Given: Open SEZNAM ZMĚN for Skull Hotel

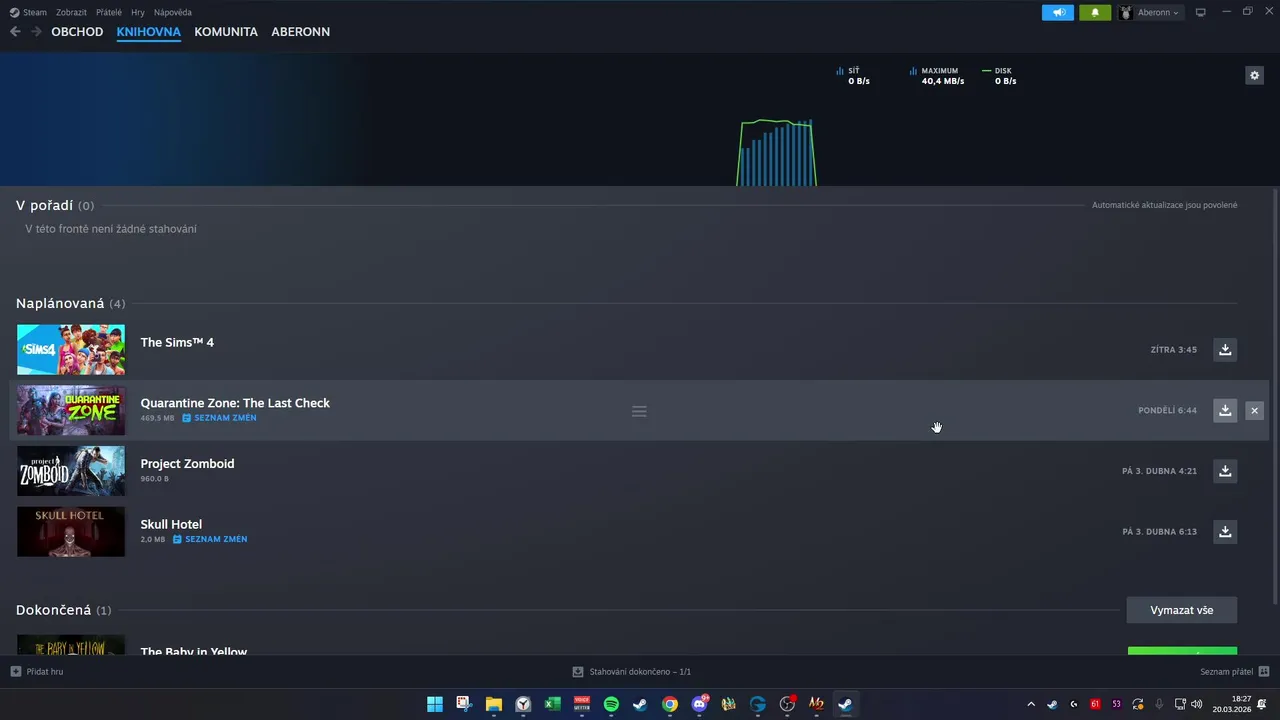Looking at the screenshot, I should pyautogui.click(x=210, y=539).
